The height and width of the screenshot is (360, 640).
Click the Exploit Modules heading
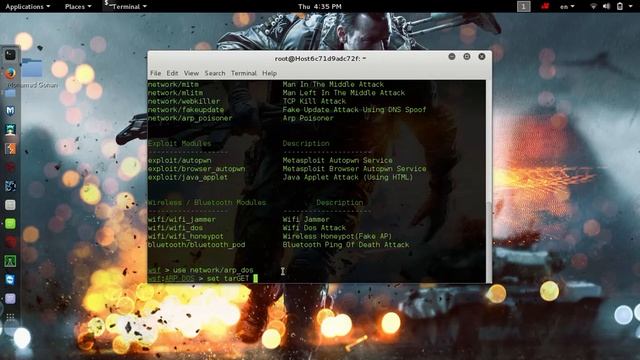180,144
